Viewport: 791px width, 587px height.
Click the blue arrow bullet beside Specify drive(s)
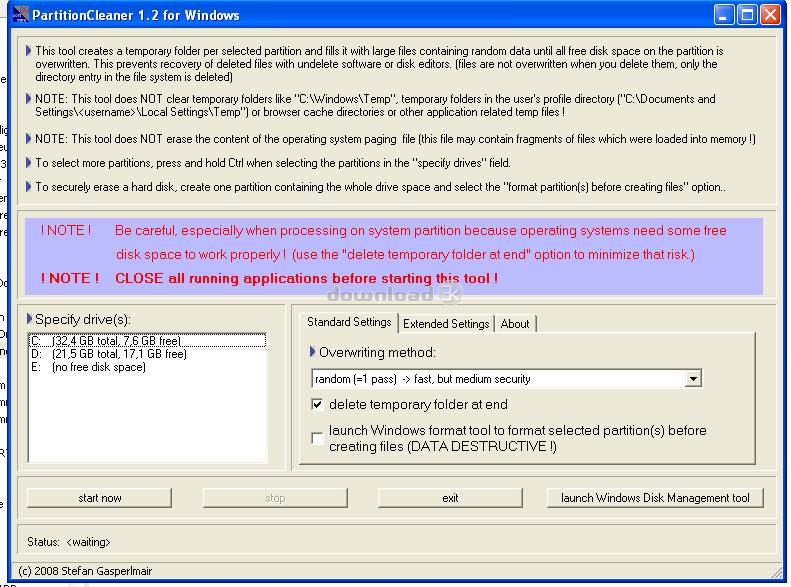[x=29, y=319]
